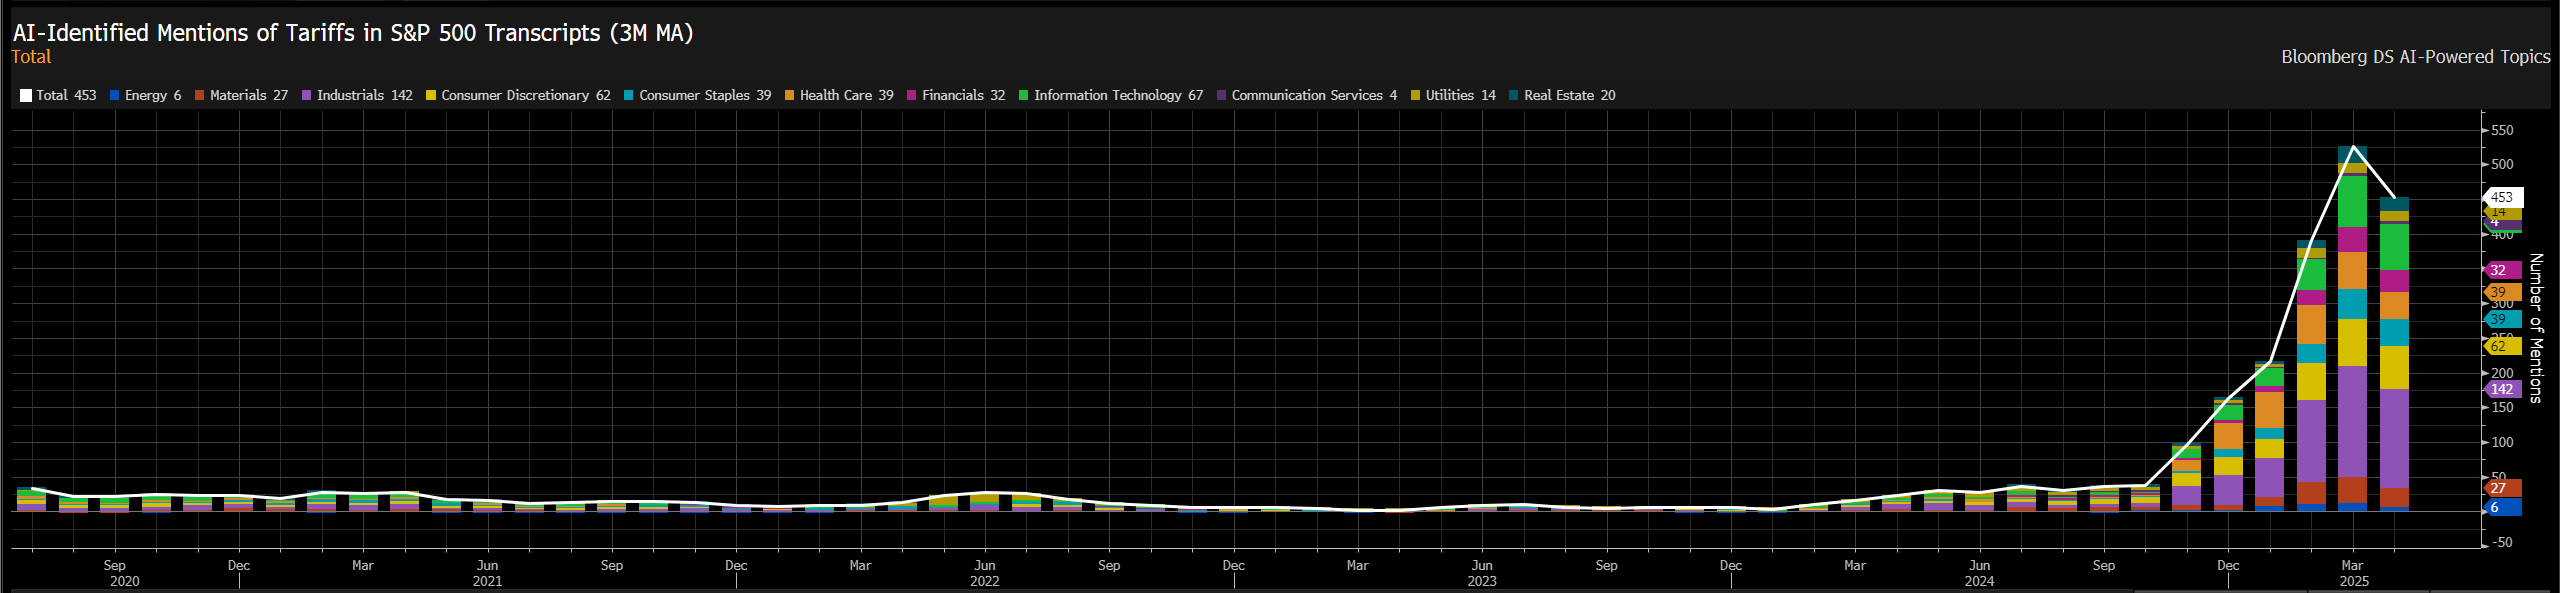Click the 'Total 453' legend label
The width and height of the screenshot is (2560, 593).
(x=66, y=96)
